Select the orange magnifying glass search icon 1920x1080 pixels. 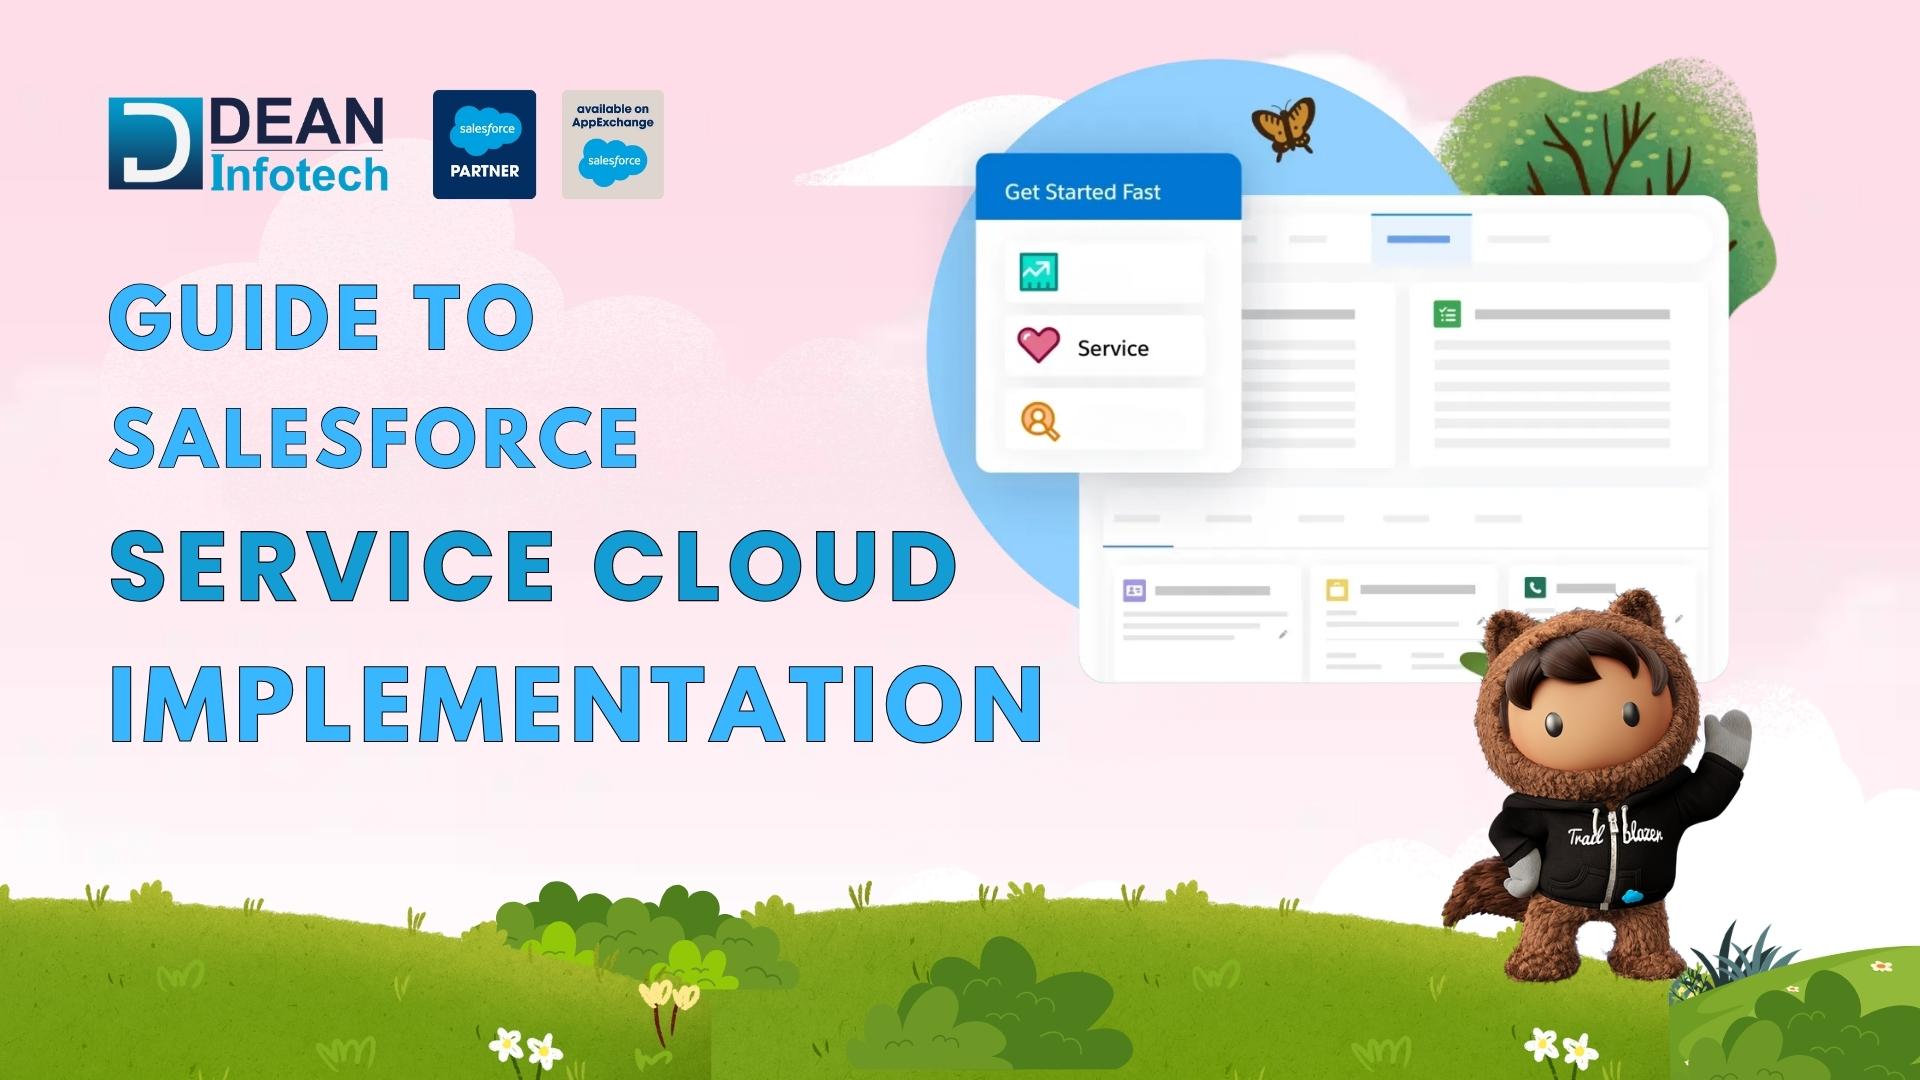1040,421
